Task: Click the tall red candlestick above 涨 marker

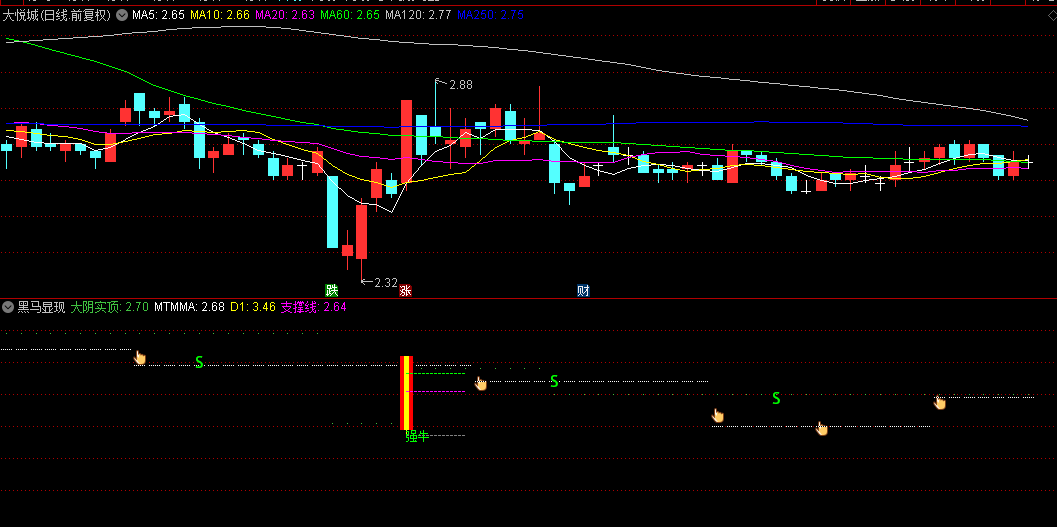Action: pyautogui.click(x=406, y=141)
